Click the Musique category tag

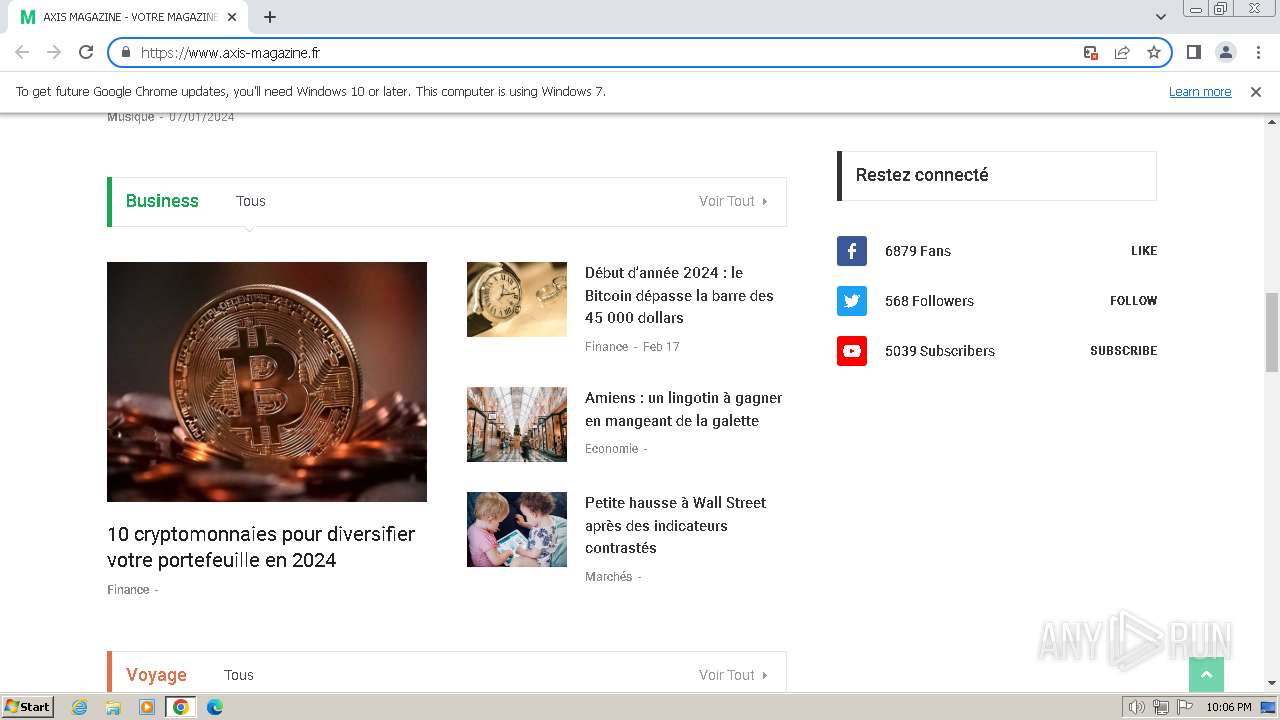tap(131, 117)
